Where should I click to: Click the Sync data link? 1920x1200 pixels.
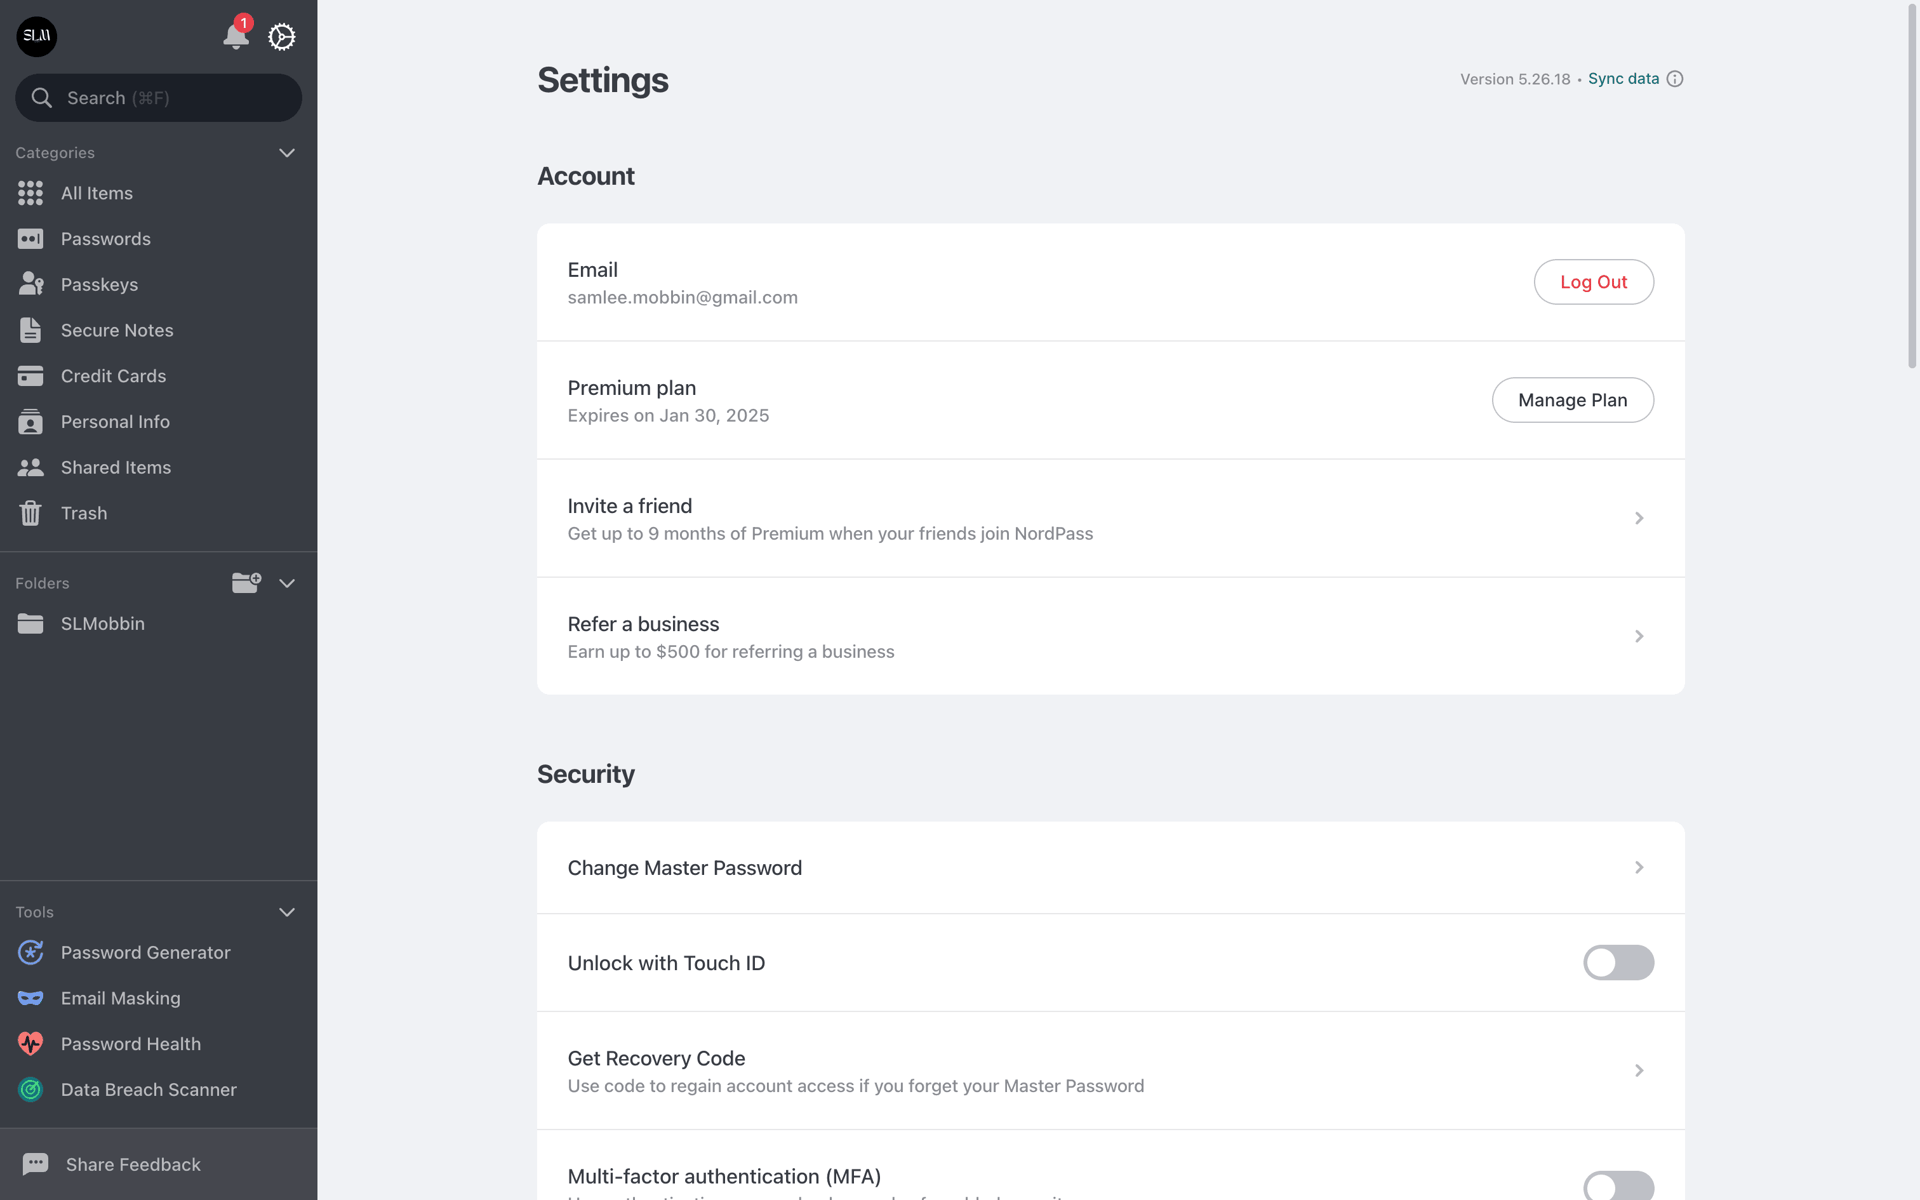(1623, 79)
